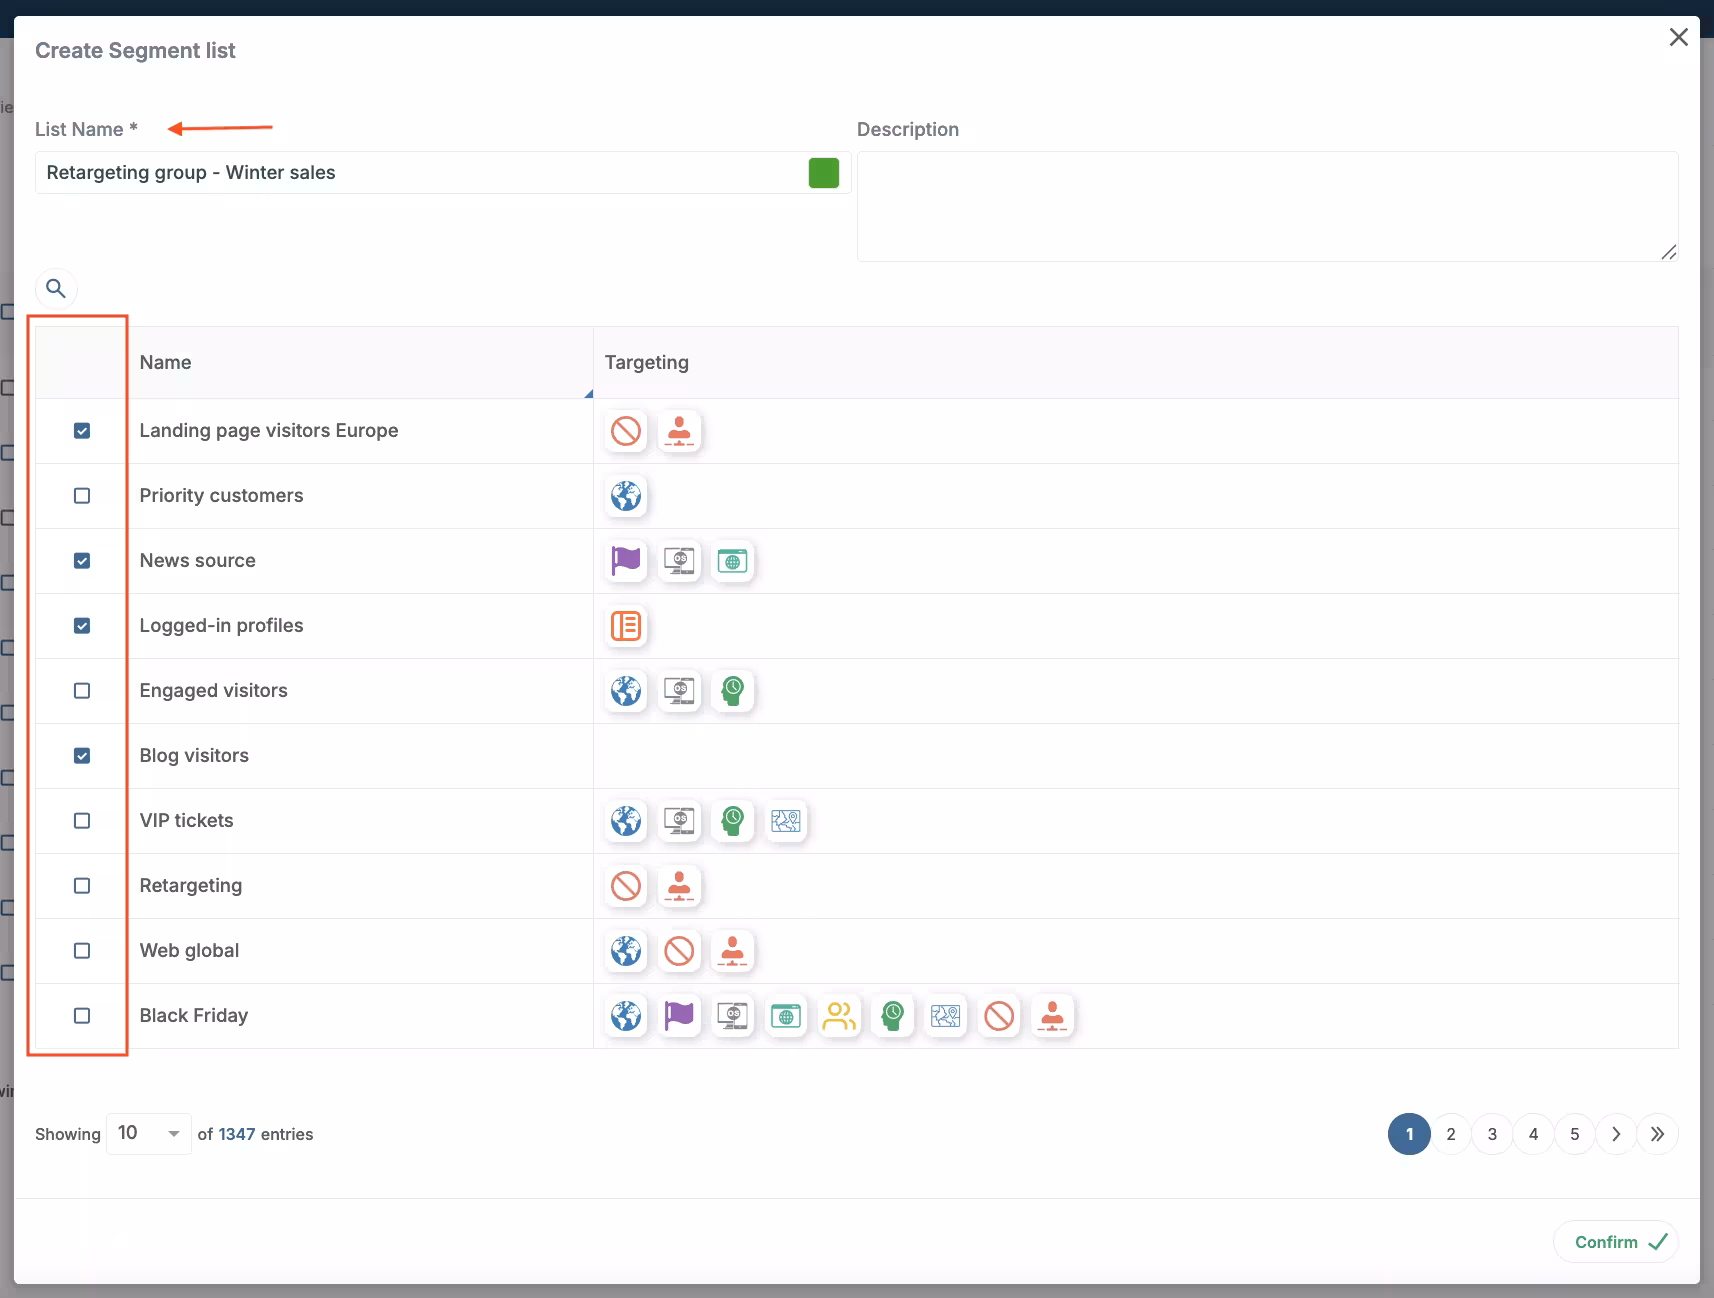The image size is (1714, 1298).
Task: Check the Priority customers checkbox
Action: pyautogui.click(x=81, y=496)
